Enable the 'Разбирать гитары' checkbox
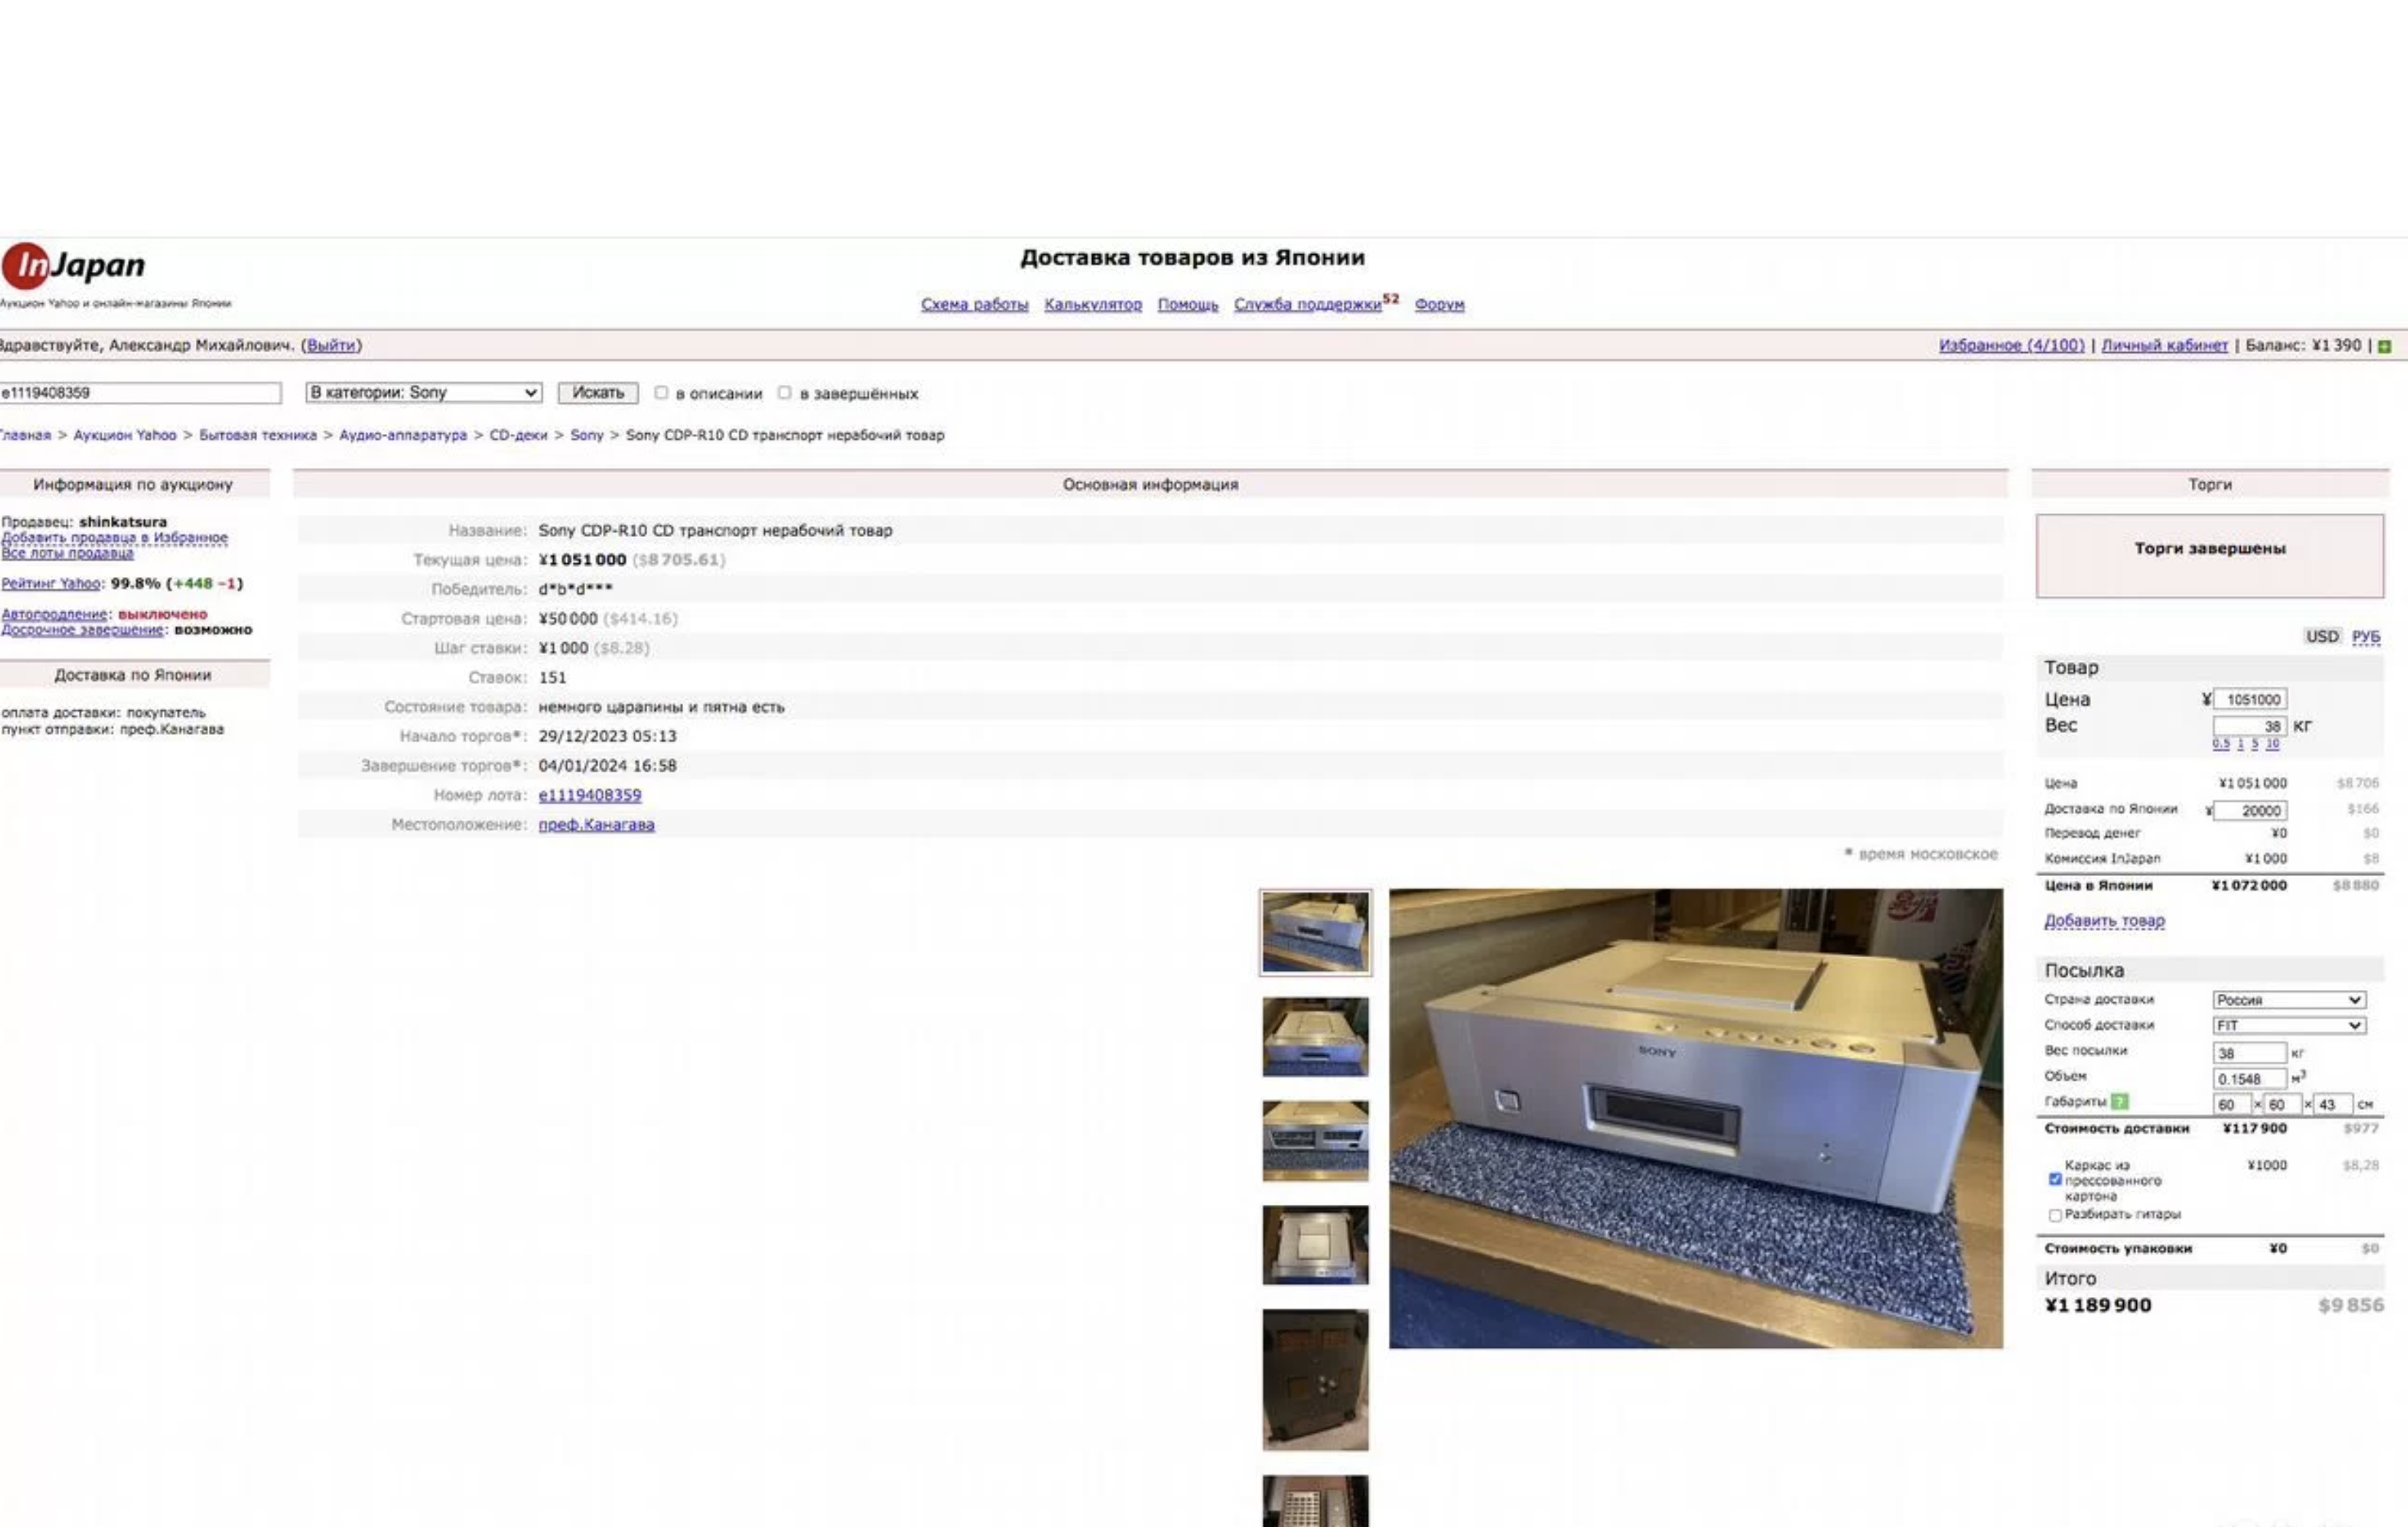 pos(2055,1215)
